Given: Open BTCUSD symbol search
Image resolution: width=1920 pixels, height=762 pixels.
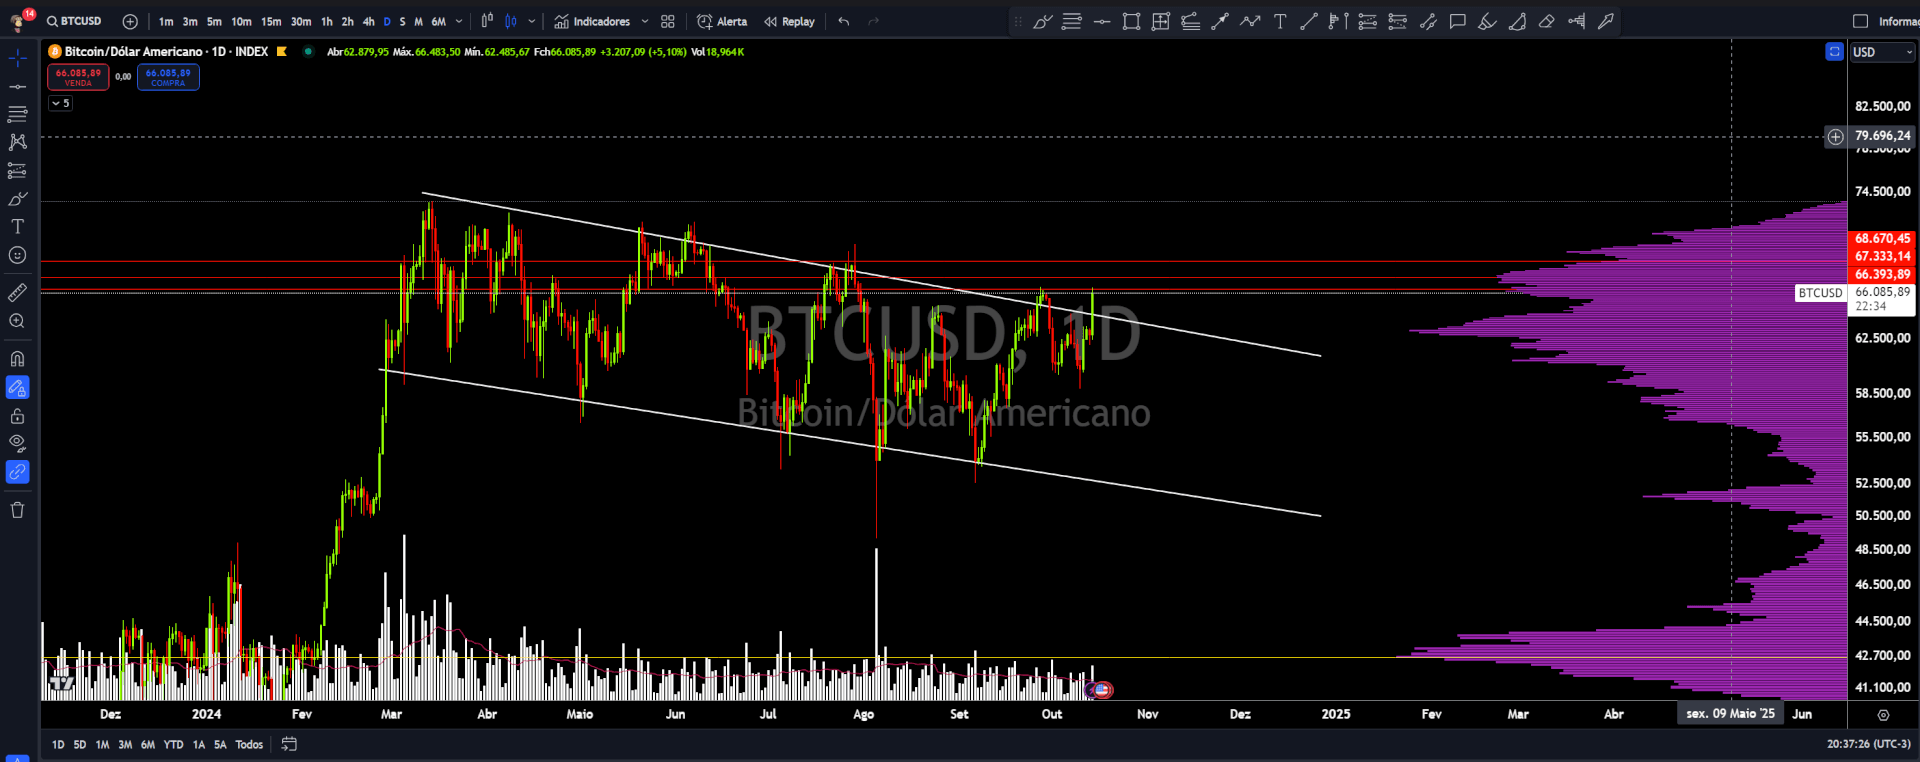Looking at the screenshot, I should [x=74, y=21].
